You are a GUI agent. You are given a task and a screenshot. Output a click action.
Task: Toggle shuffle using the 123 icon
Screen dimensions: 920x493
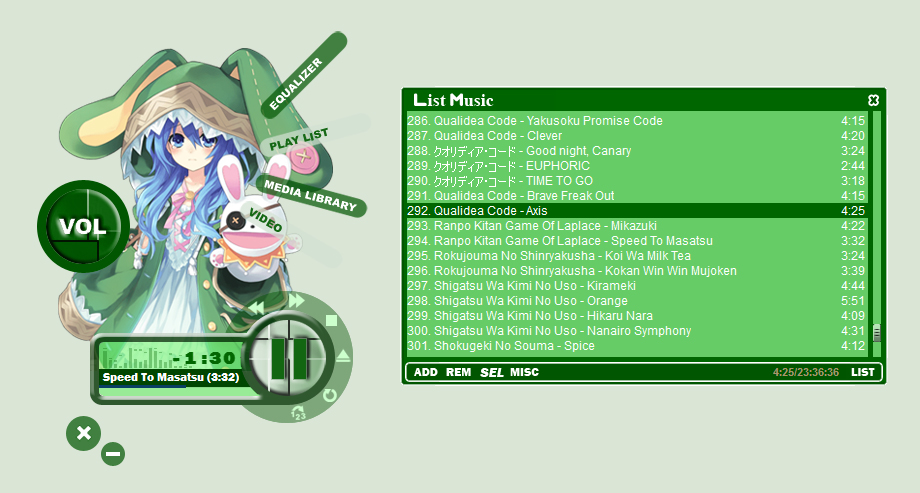(x=299, y=413)
